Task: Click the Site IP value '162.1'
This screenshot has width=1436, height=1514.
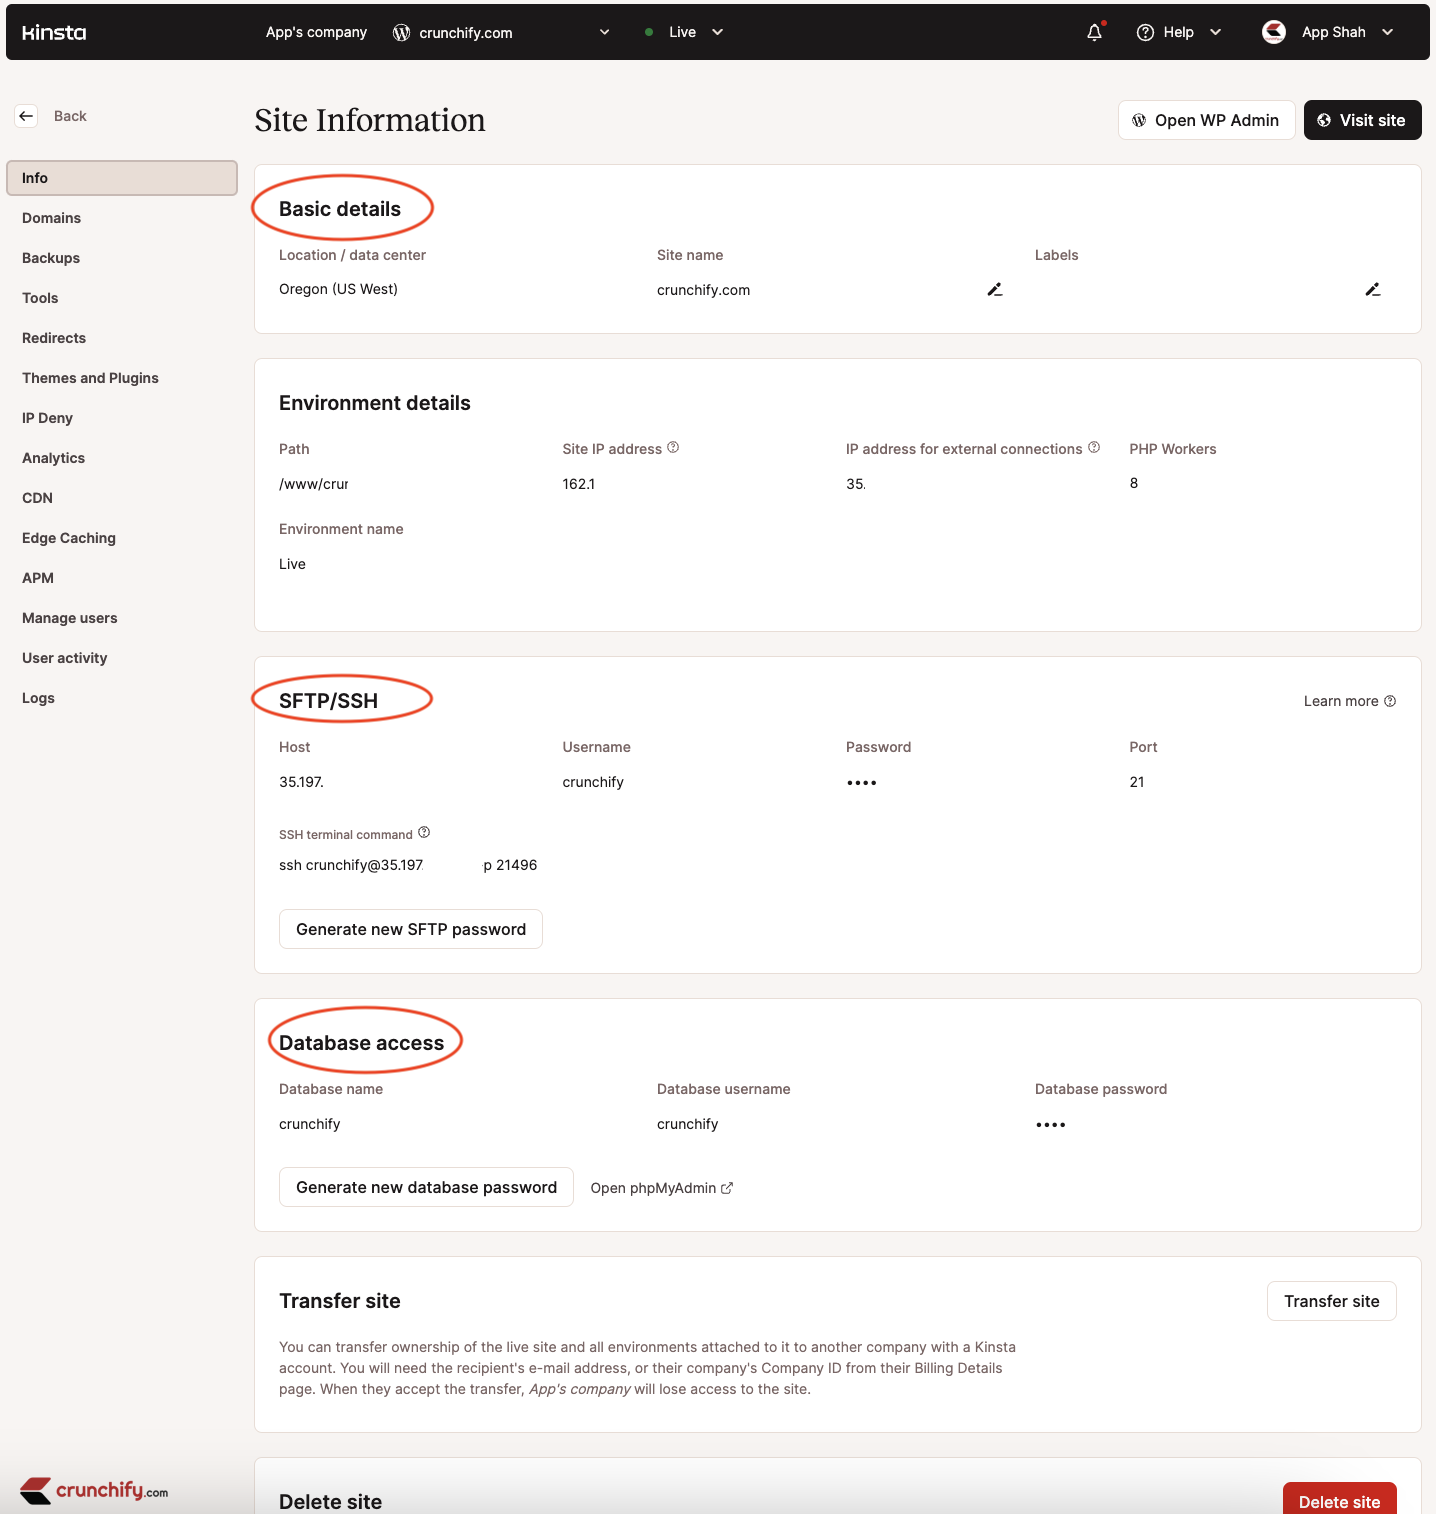Action: tap(579, 484)
